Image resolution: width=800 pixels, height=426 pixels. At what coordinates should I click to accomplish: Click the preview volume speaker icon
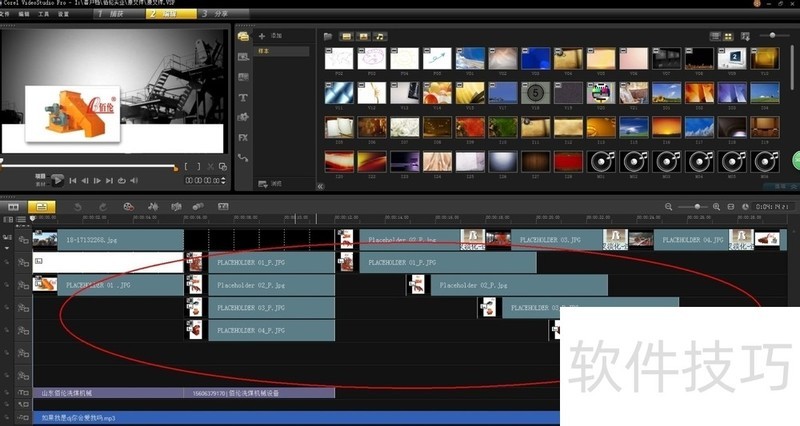pos(135,181)
